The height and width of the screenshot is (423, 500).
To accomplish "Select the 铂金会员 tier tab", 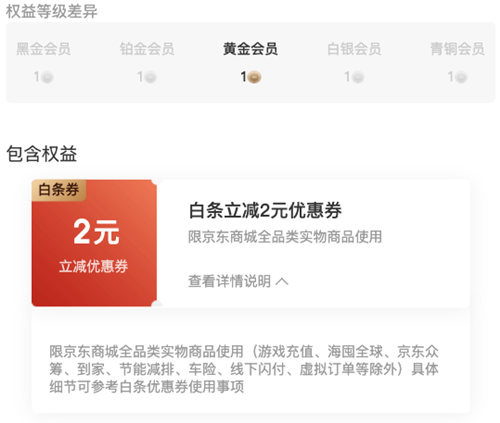I will (147, 49).
